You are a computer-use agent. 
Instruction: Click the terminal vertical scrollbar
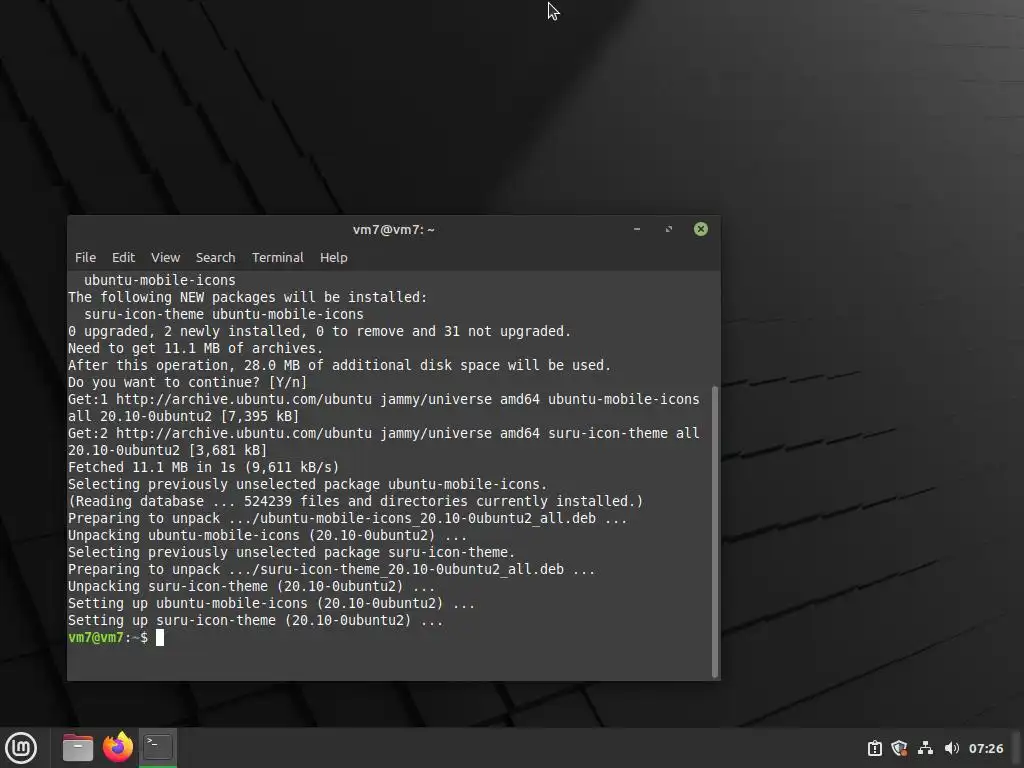(x=714, y=532)
